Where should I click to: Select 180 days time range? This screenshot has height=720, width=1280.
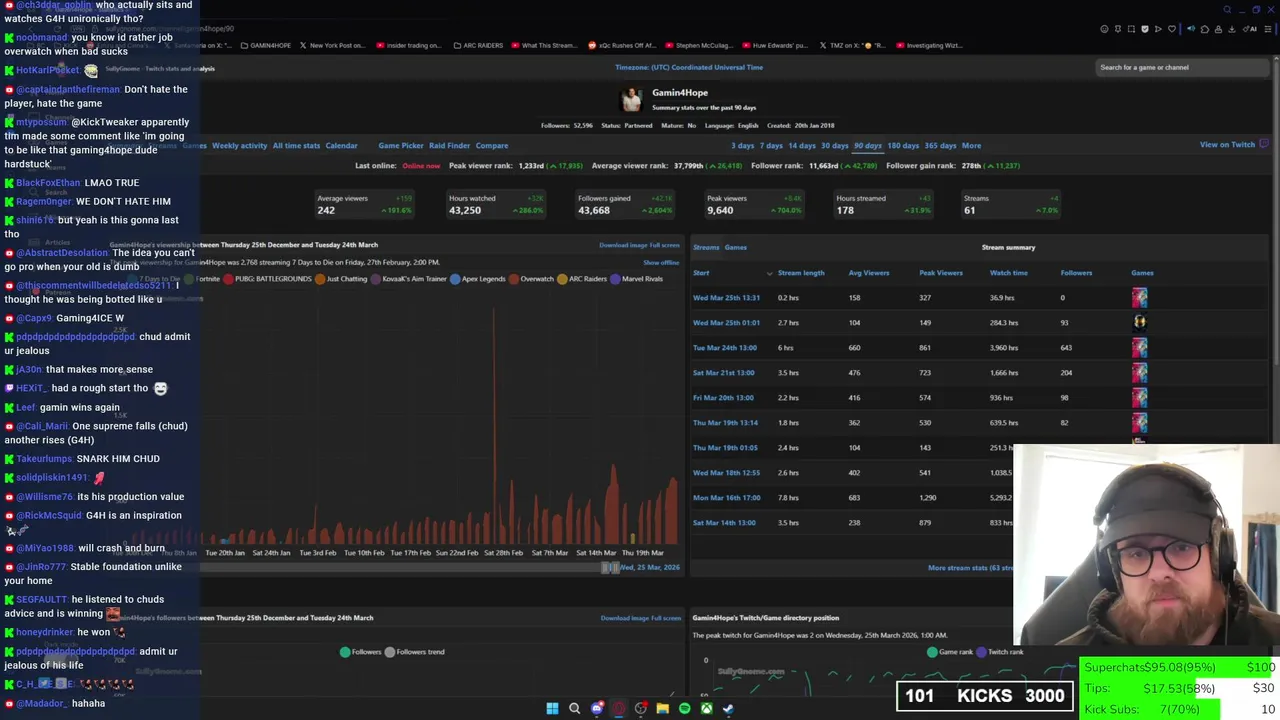903,145
